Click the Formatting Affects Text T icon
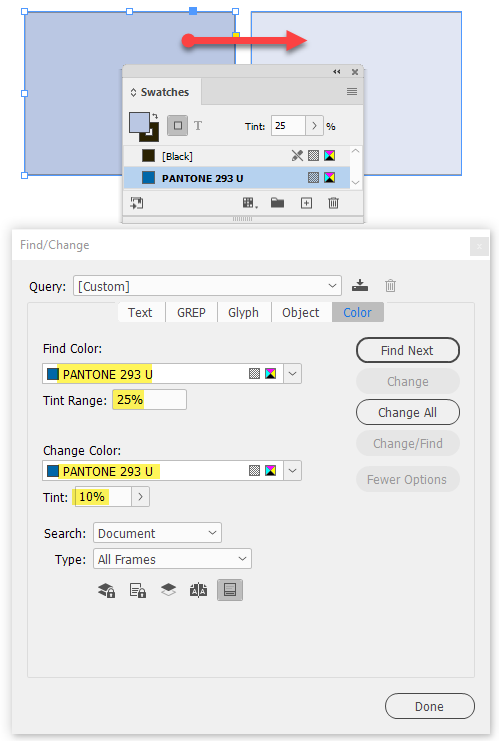Screen dimensions: 499x741 (x=198, y=126)
